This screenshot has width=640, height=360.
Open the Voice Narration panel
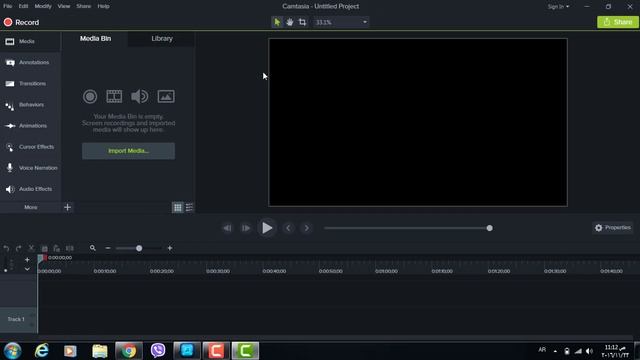tap(30, 168)
